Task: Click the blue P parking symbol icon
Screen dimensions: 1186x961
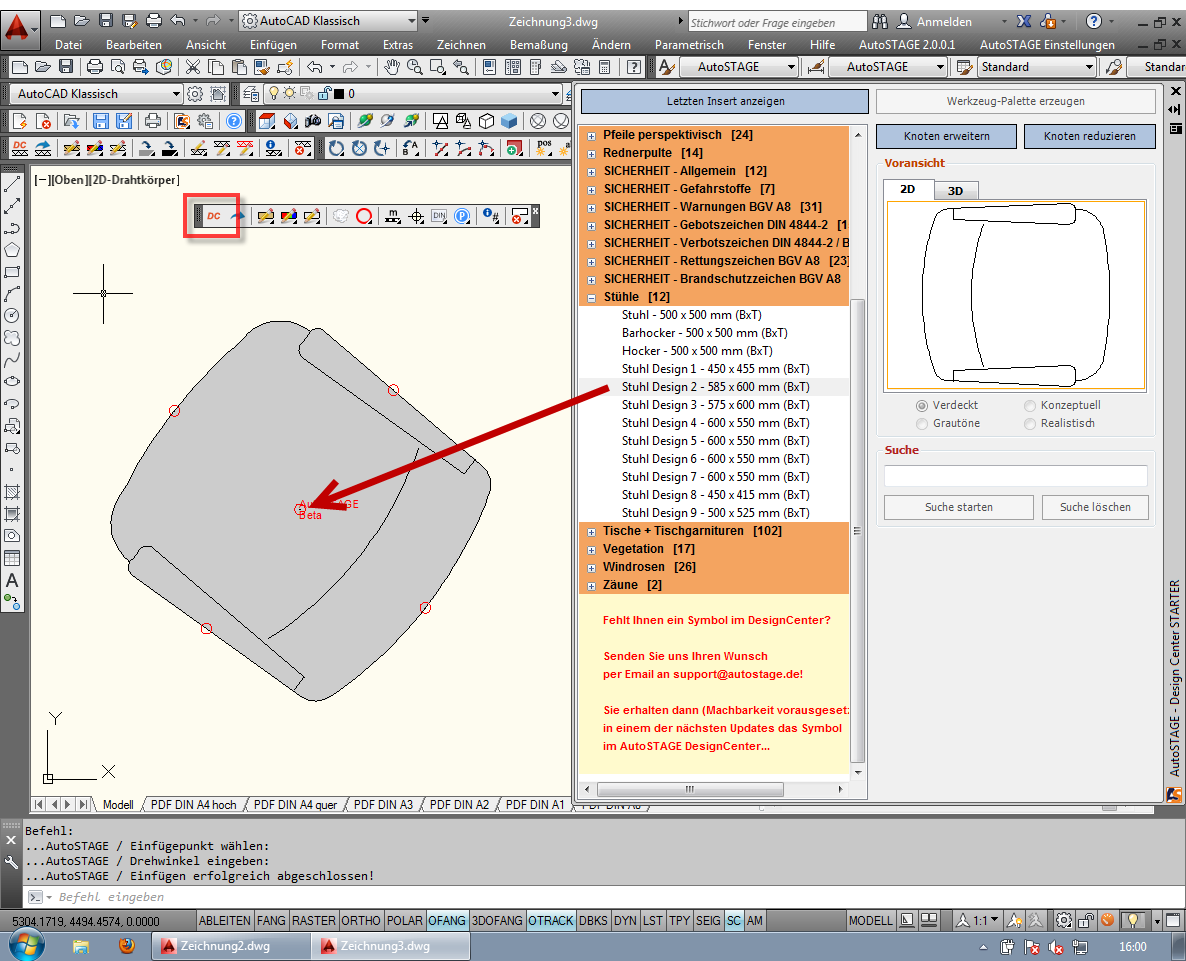Action: click(x=462, y=216)
